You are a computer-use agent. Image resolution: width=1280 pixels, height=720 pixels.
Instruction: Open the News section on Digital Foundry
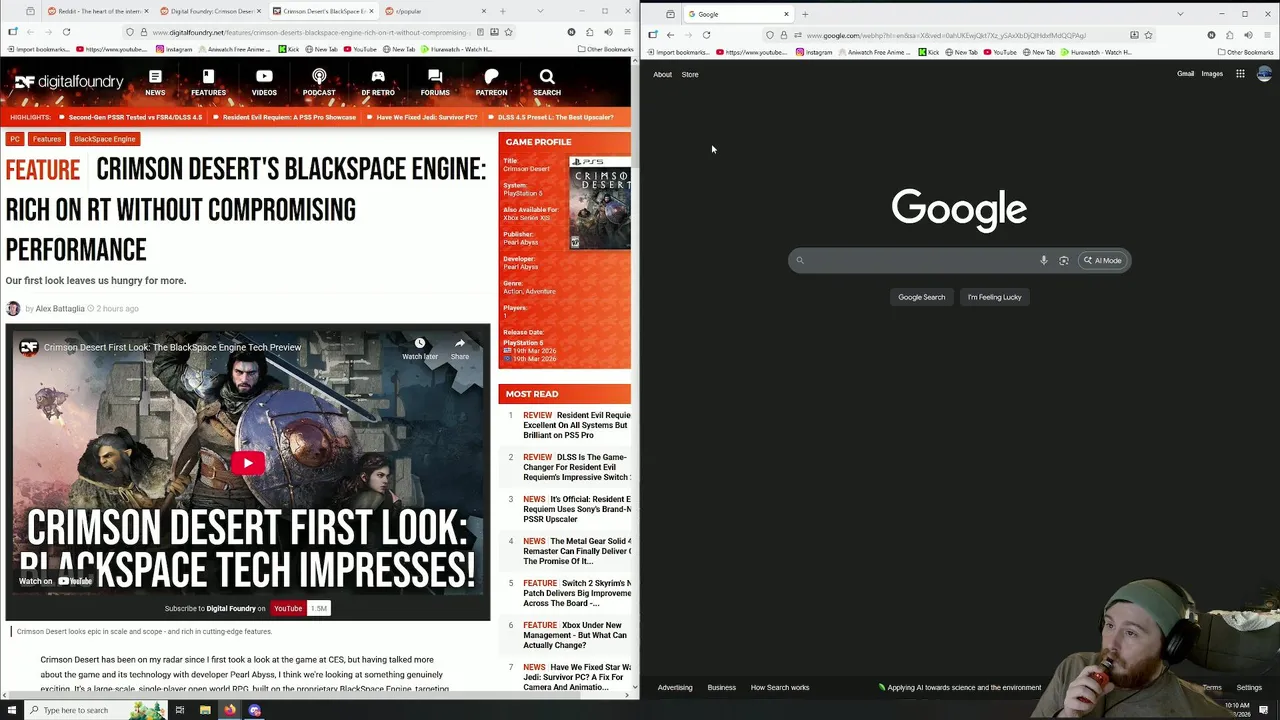pos(155,83)
